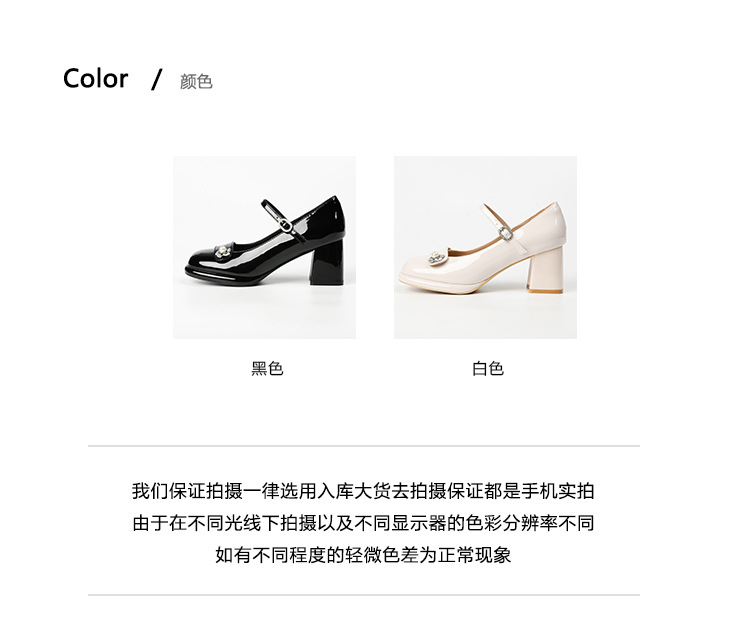The image size is (750, 638).
Task: Click the strap buckle on white shoe
Action: (505, 233)
